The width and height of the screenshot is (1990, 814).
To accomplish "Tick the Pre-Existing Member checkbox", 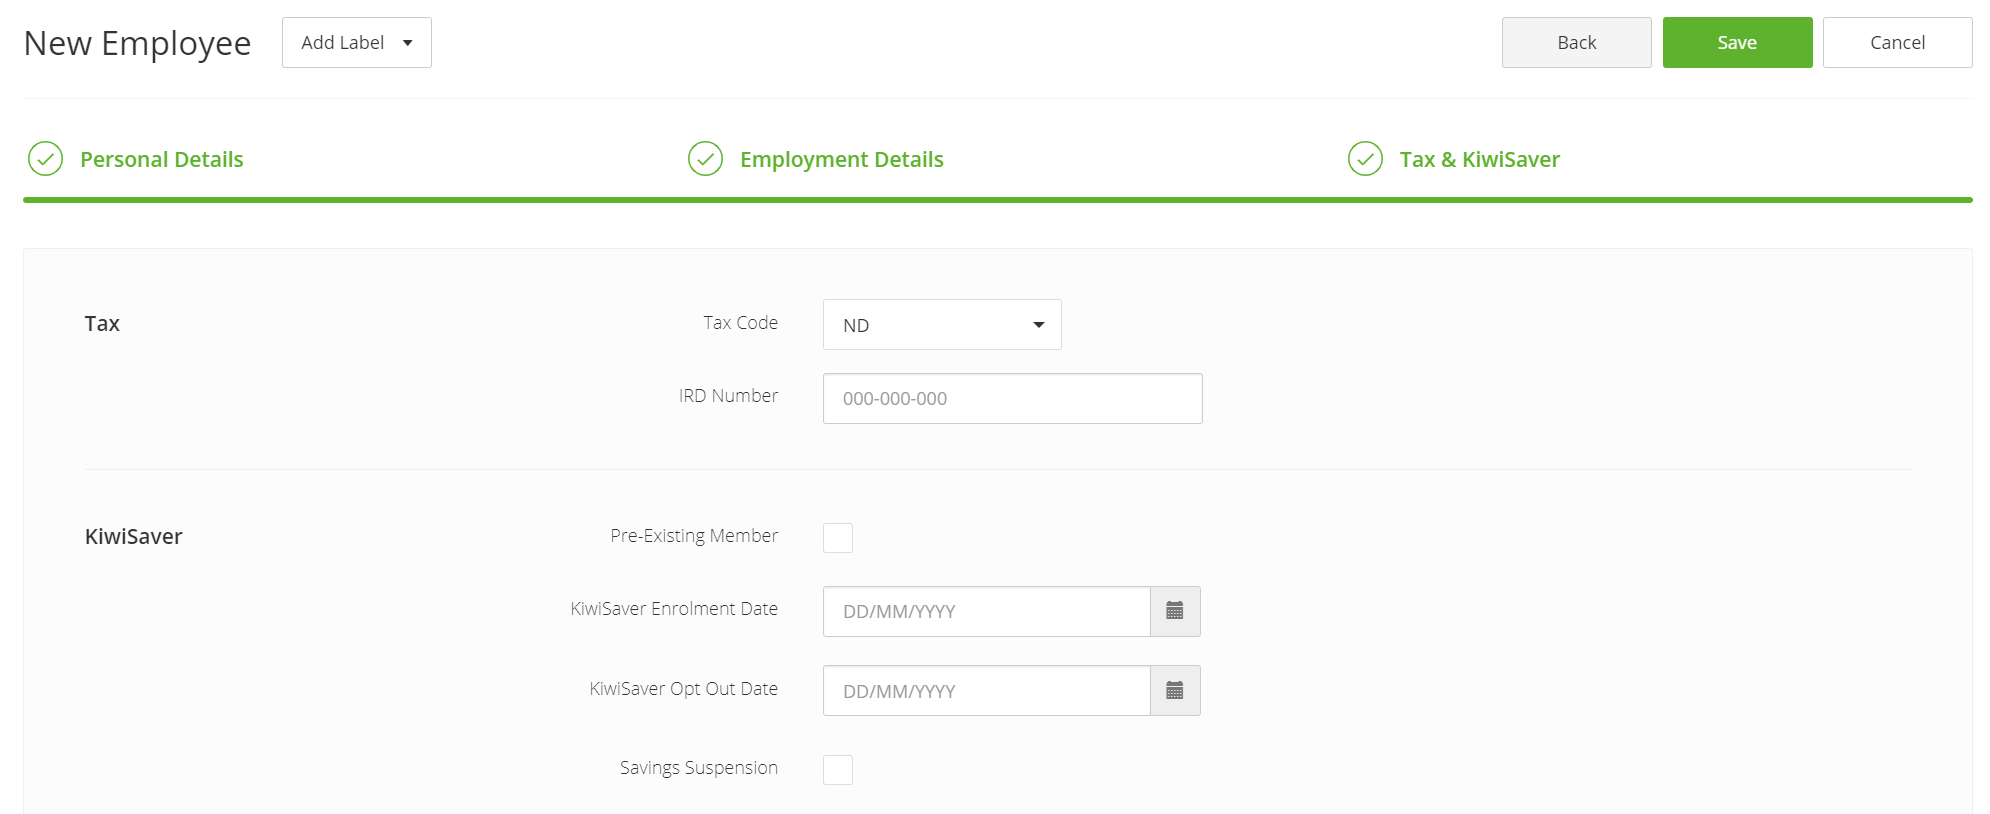I will pos(838,538).
